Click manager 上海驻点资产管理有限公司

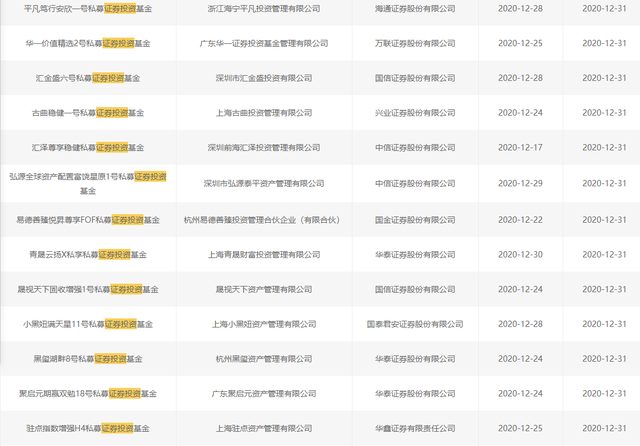pos(264,428)
